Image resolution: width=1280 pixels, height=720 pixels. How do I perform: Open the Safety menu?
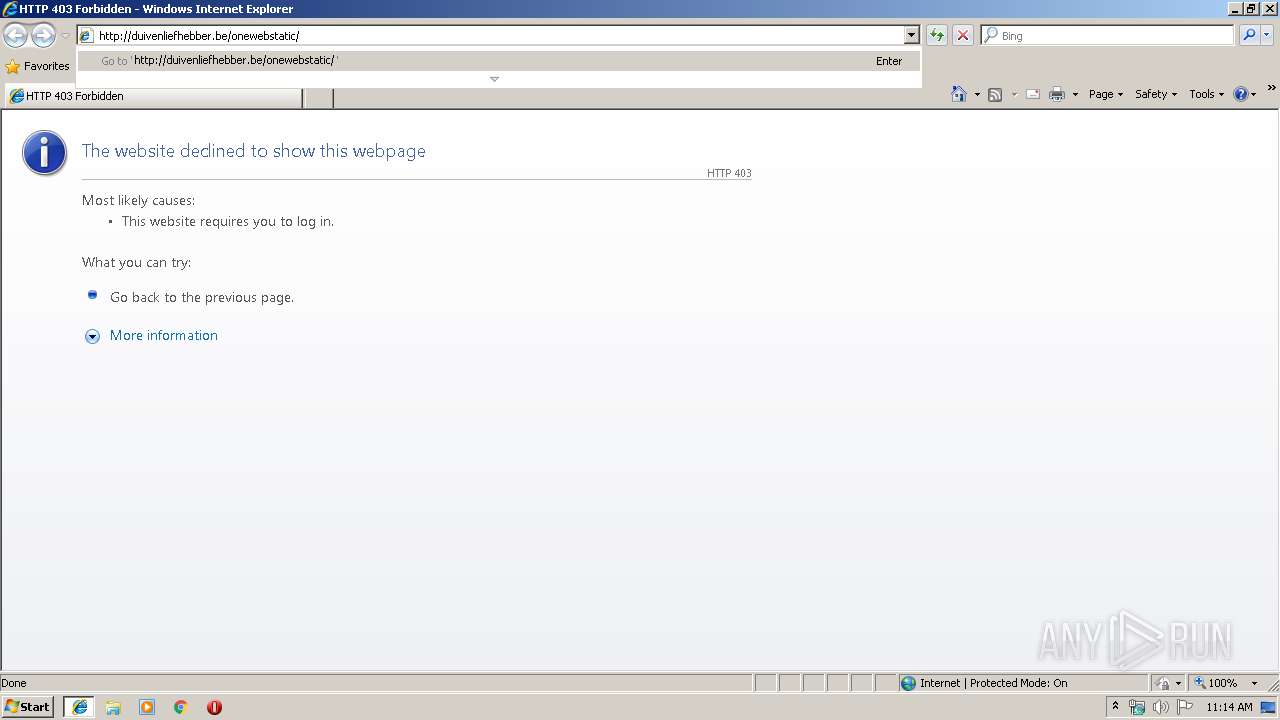click(x=1155, y=94)
